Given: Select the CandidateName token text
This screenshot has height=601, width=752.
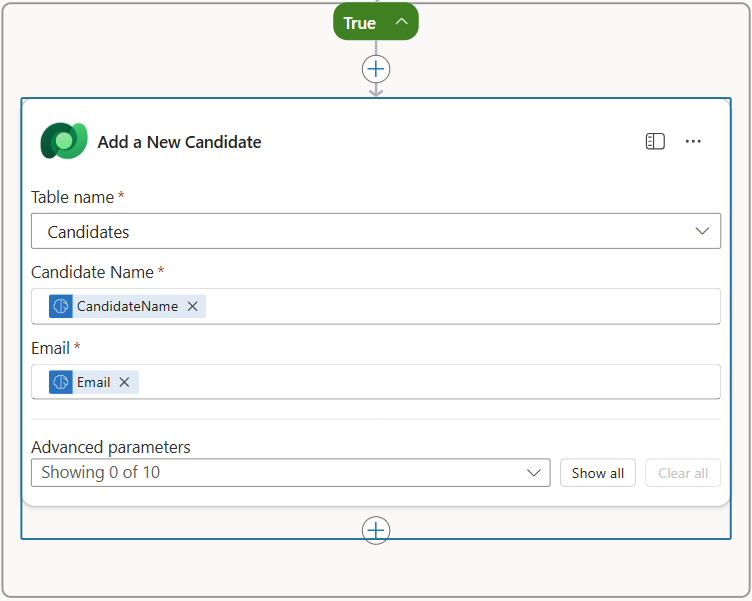Looking at the screenshot, I should [127, 306].
